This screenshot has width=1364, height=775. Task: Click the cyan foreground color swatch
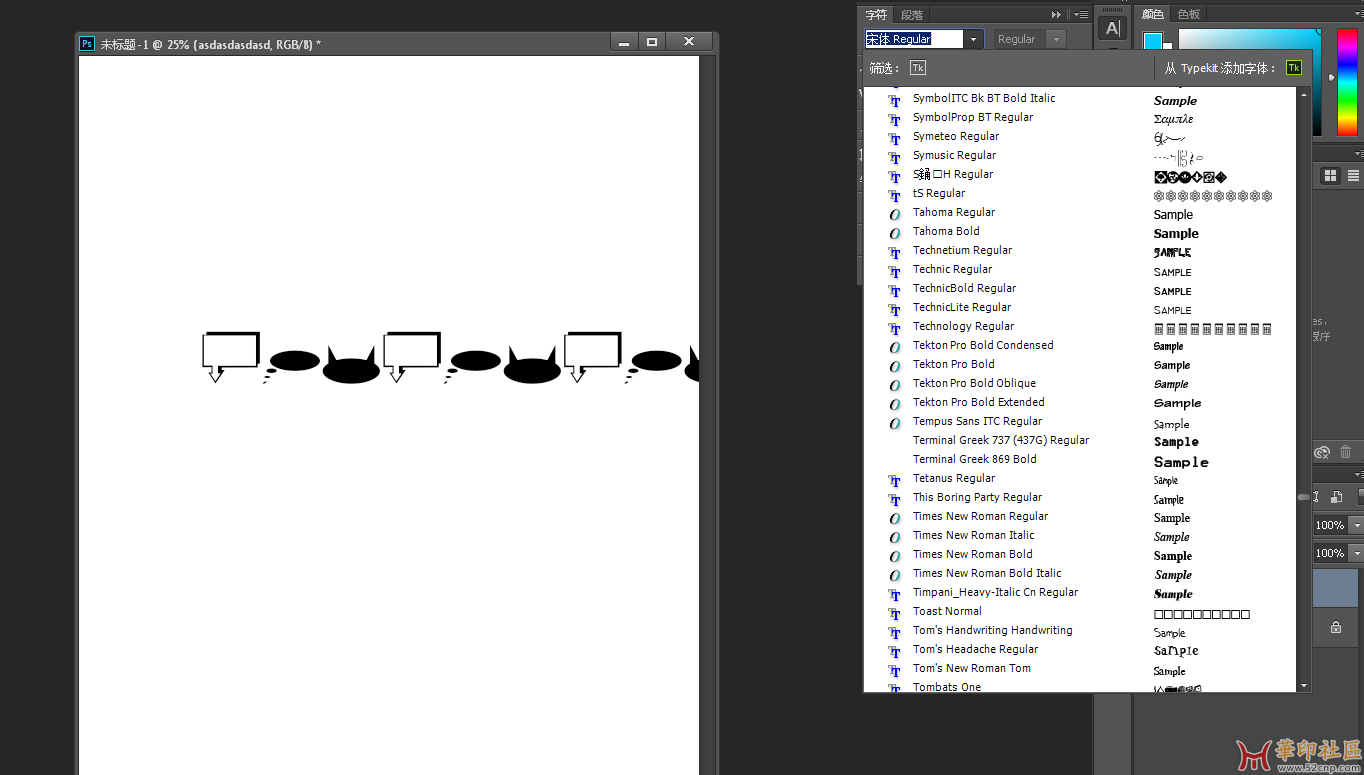[1153, 42]
